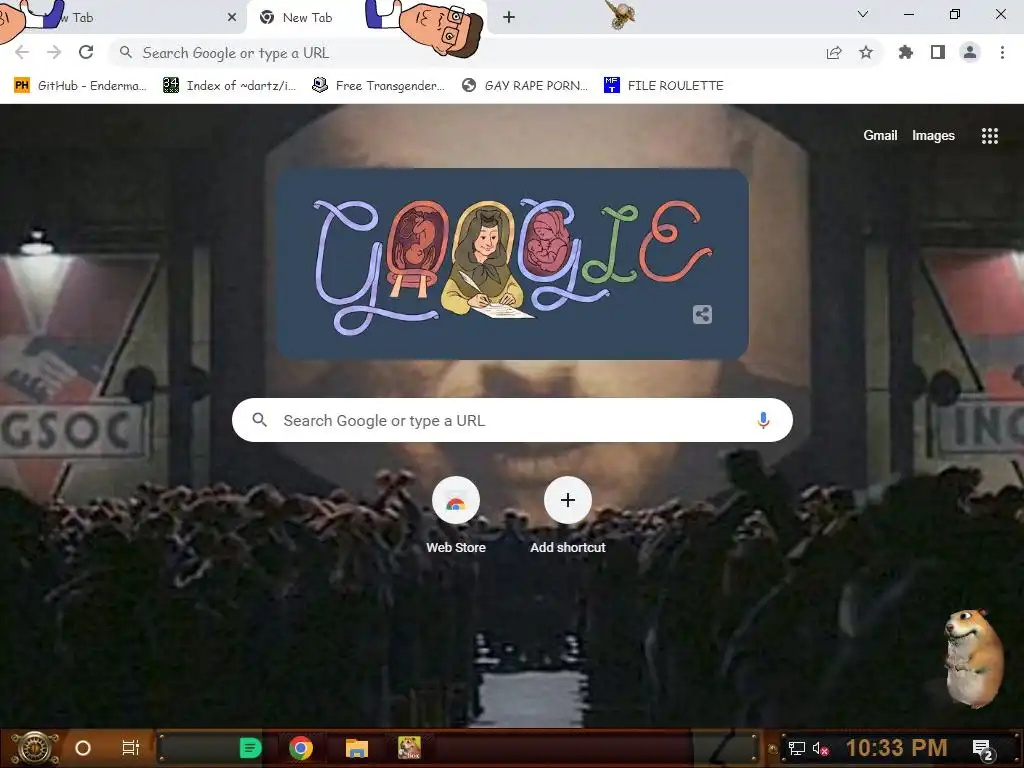This screenshot has height=768, width=1024.
Task: Open Google Images link
Action: pyautogui.click(x=933, y=135)
